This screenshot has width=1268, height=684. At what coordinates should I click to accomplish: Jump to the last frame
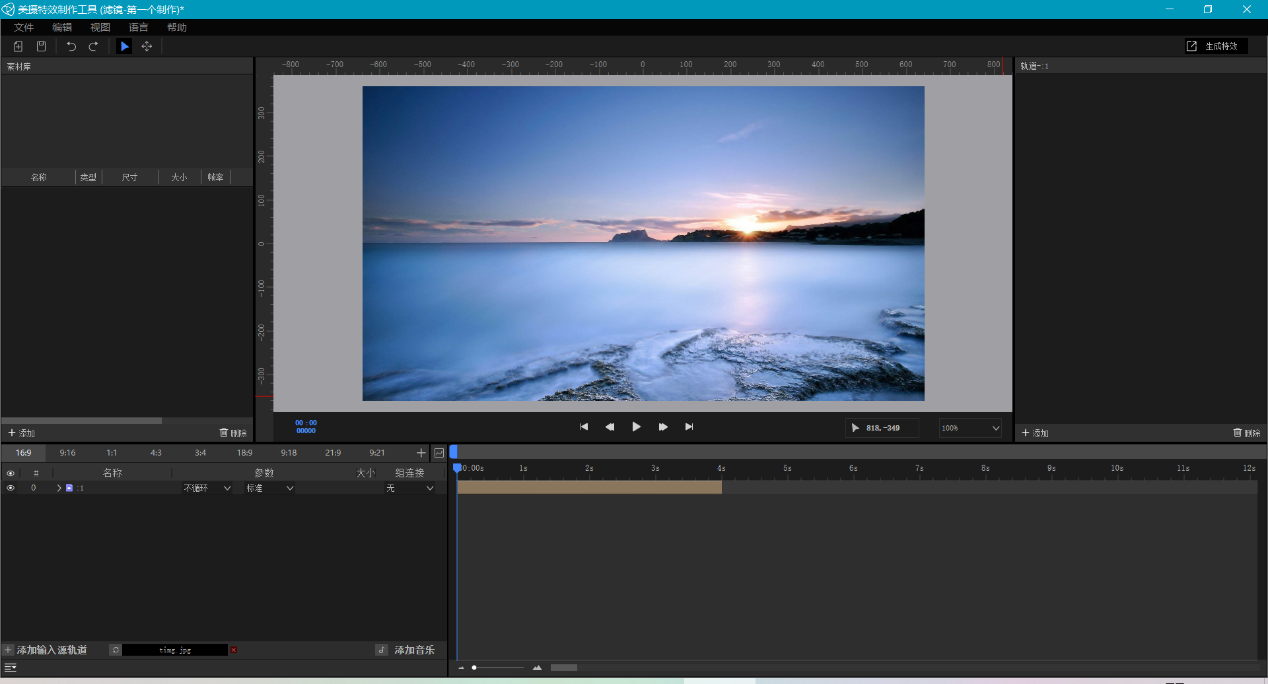coord(689,427)
